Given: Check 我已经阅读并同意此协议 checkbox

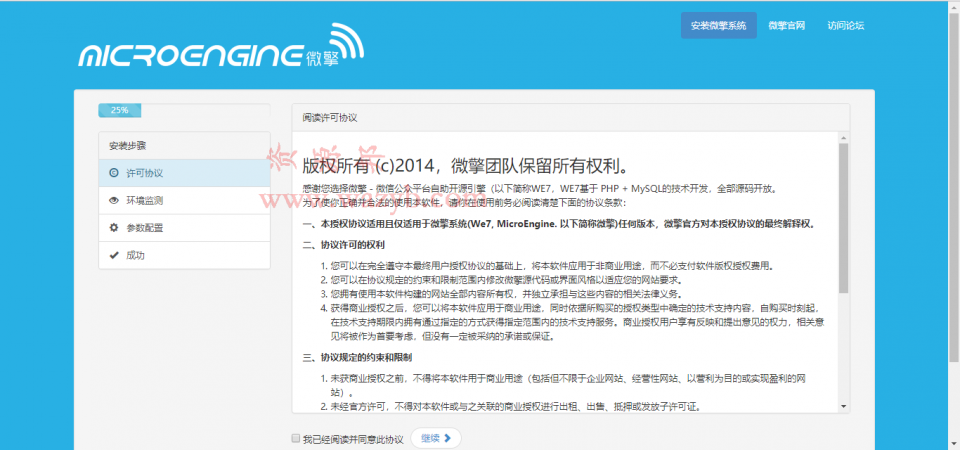Looking at the screenshot, I should coord(296,439).
